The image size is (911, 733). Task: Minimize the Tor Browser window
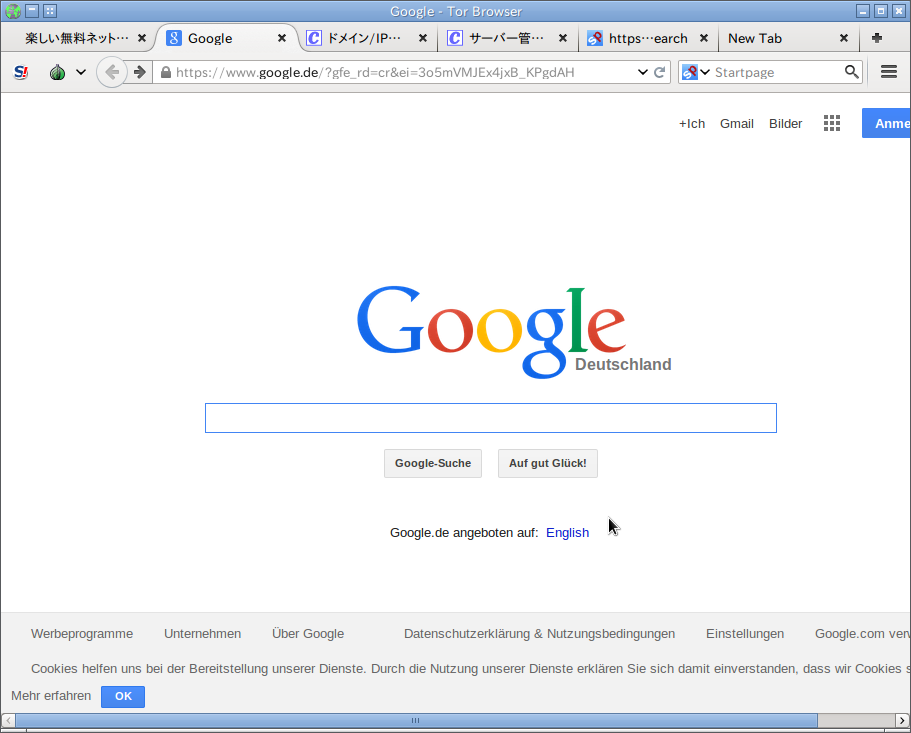click(863, 10)
